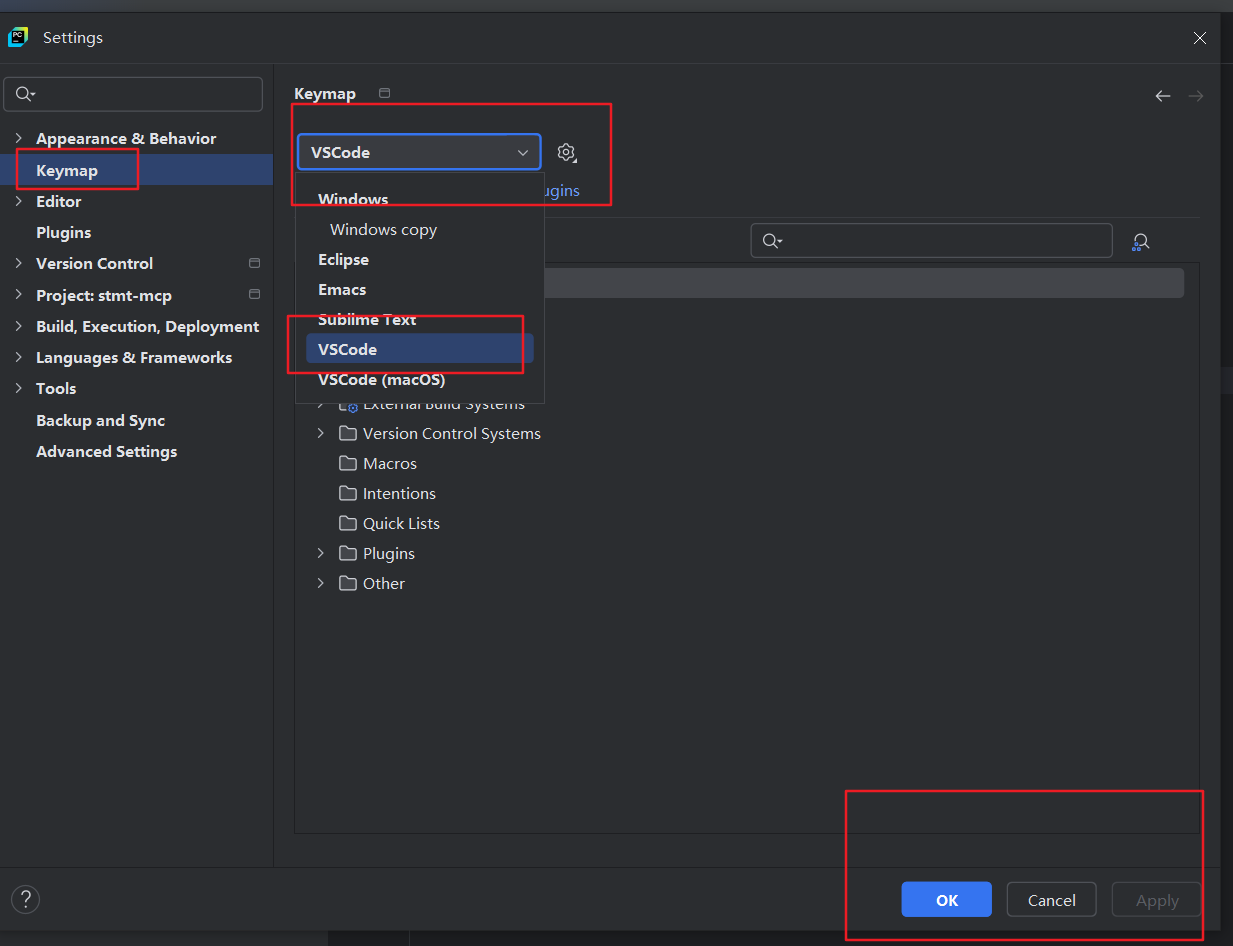1233x946 pixels.
Task: Click the small icon beside the Keymap heading
Action: point(385,93)
